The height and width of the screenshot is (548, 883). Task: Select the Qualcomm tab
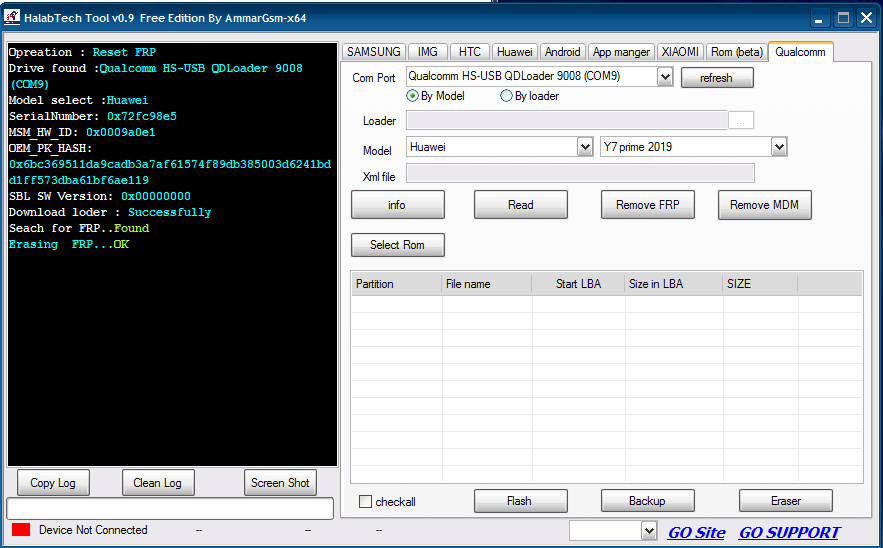[x=800, y=52]
